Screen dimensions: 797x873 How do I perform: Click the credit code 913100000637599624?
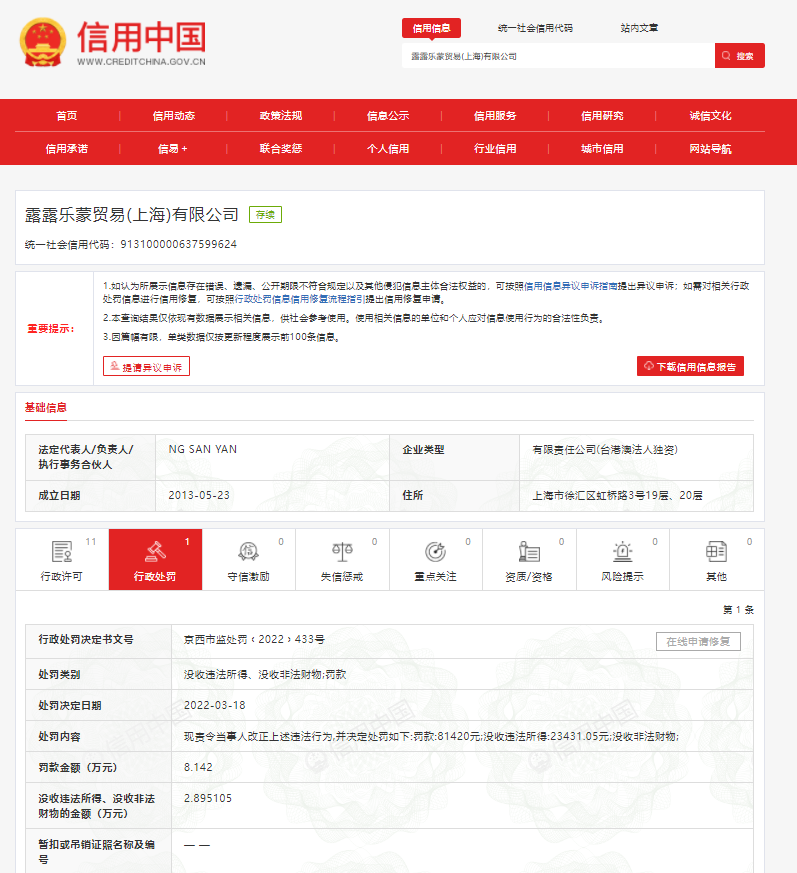(x=178, y=244)
